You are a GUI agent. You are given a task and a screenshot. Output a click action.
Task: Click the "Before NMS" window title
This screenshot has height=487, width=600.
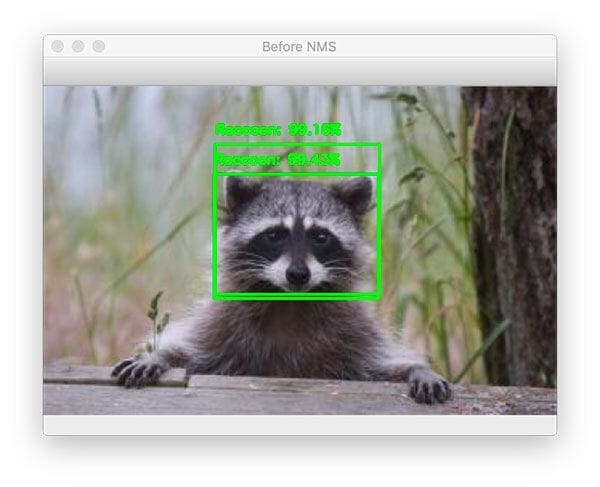click(x=299, y=47)
